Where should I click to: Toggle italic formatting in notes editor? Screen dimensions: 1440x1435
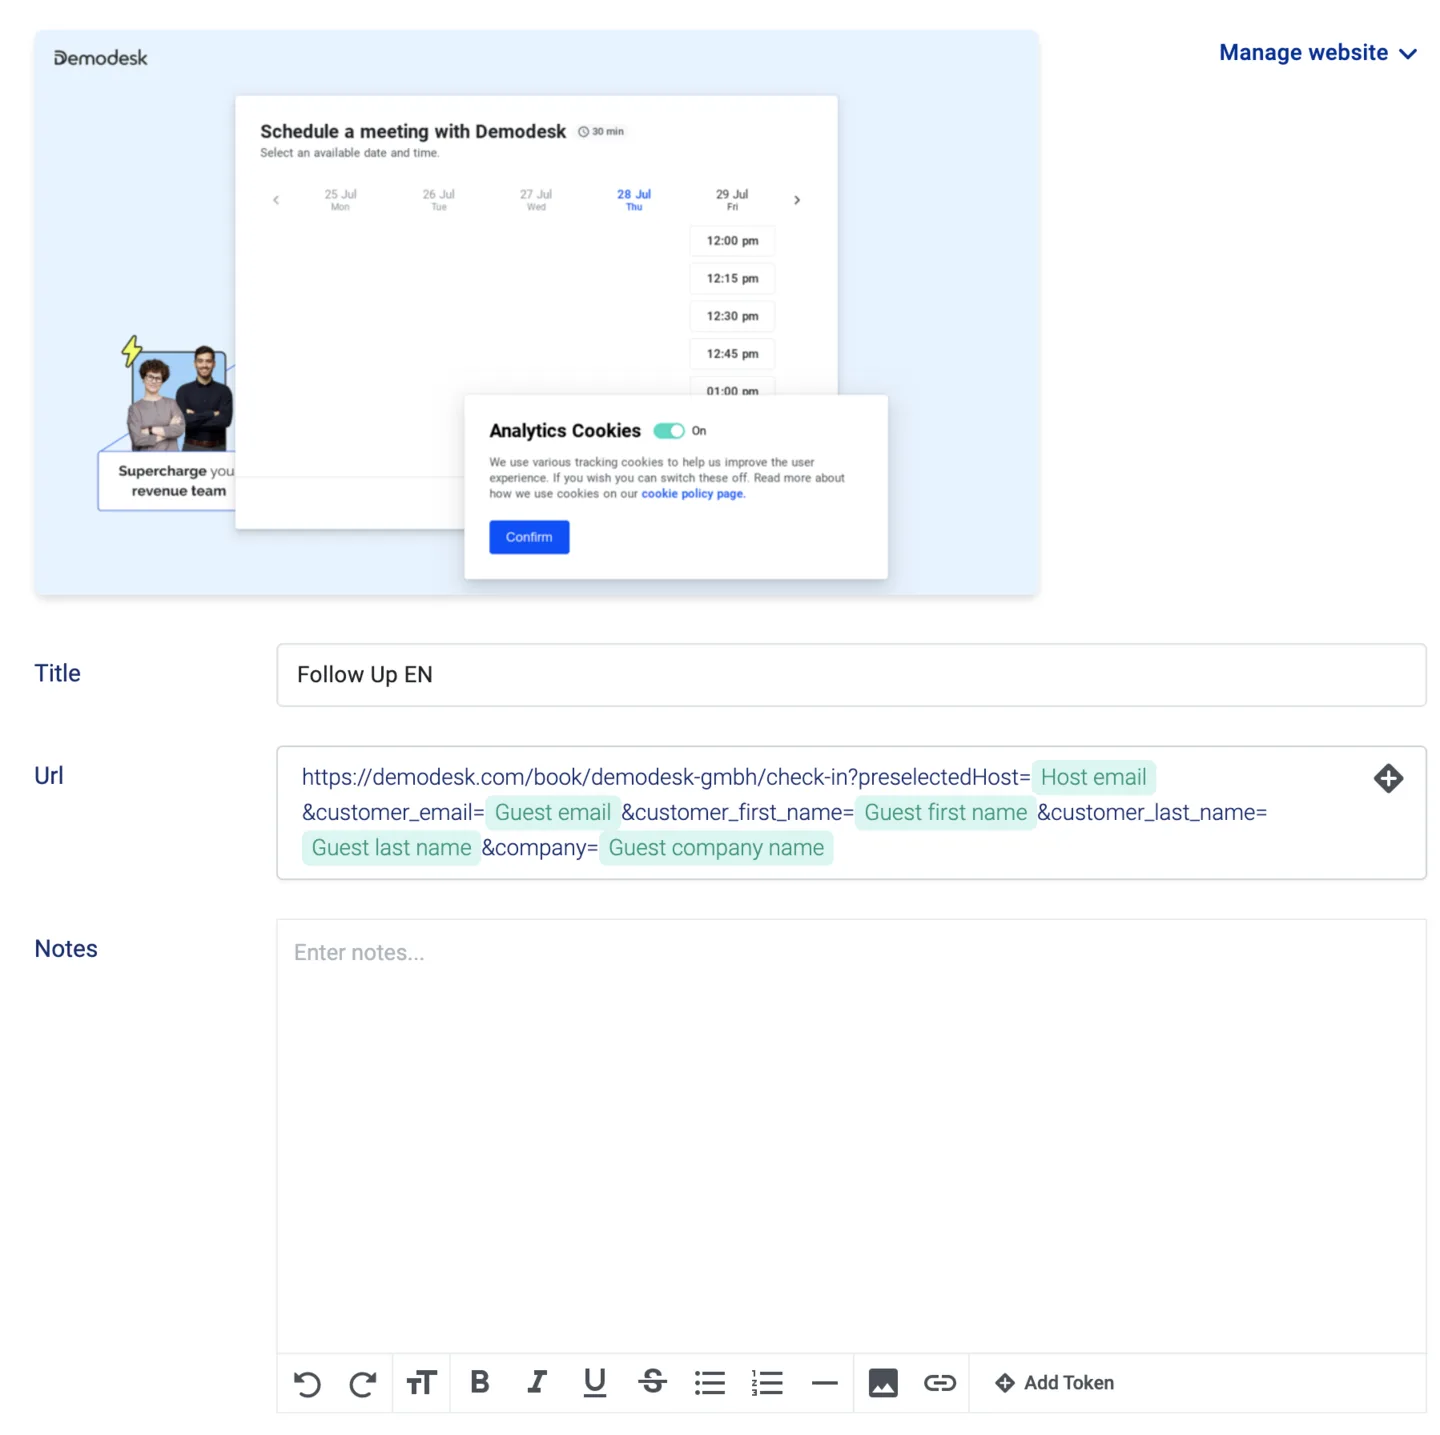pos(537,1382)
